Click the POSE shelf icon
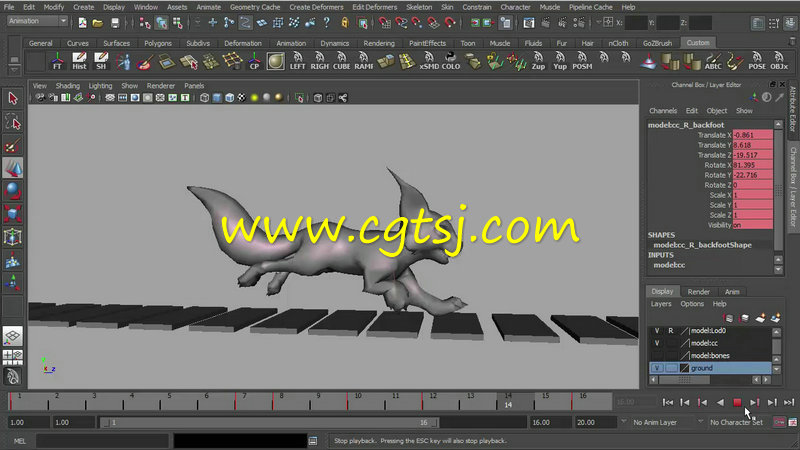The height and width of the screenshot is (450, 800). click(x=757, y=61)
